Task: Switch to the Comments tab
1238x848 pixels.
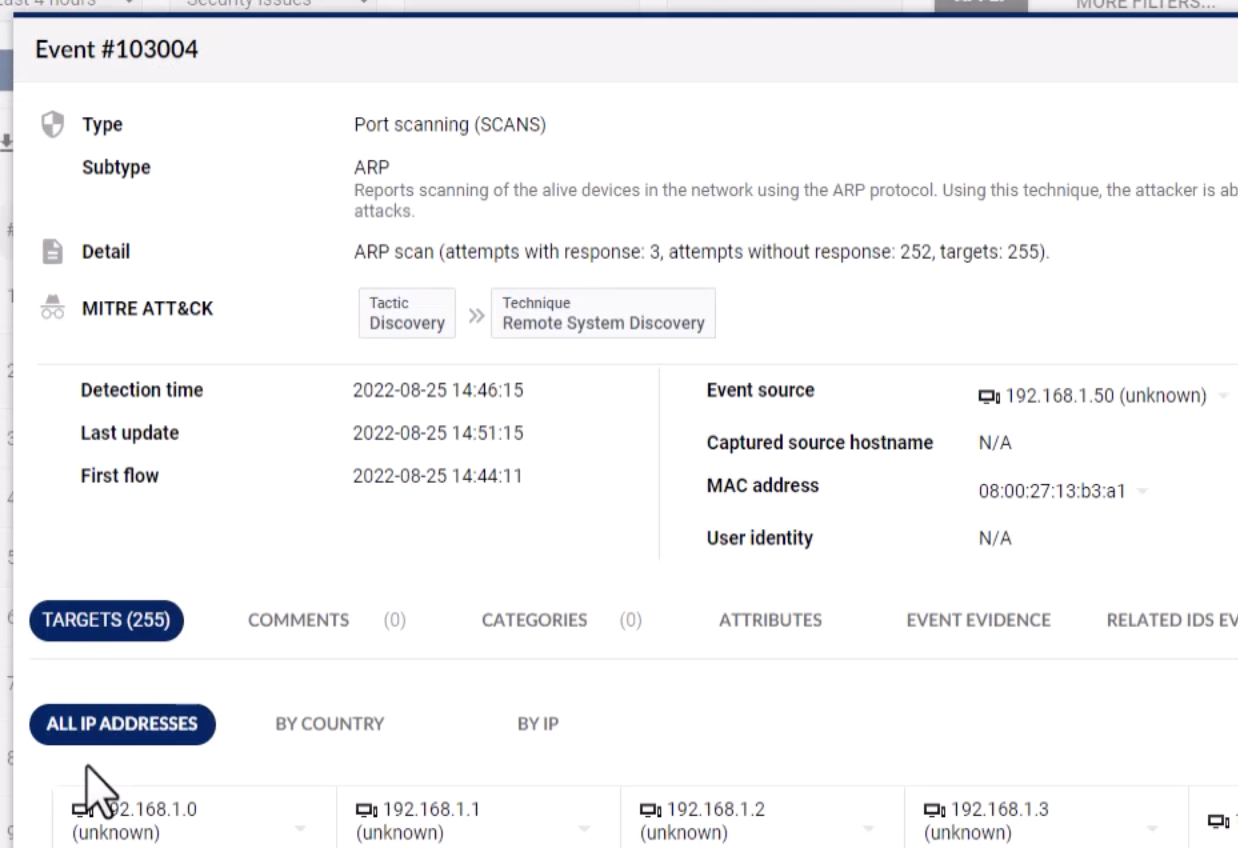Action: 298,620
